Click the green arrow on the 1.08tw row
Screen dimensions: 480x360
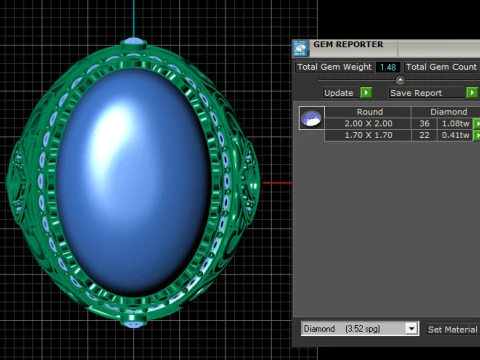tap(477, 123)
